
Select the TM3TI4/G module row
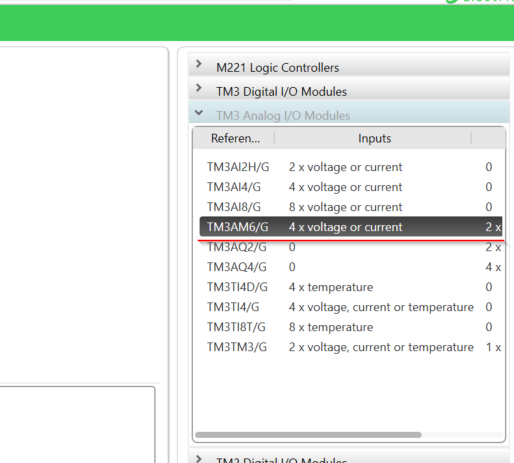[351, 307]
